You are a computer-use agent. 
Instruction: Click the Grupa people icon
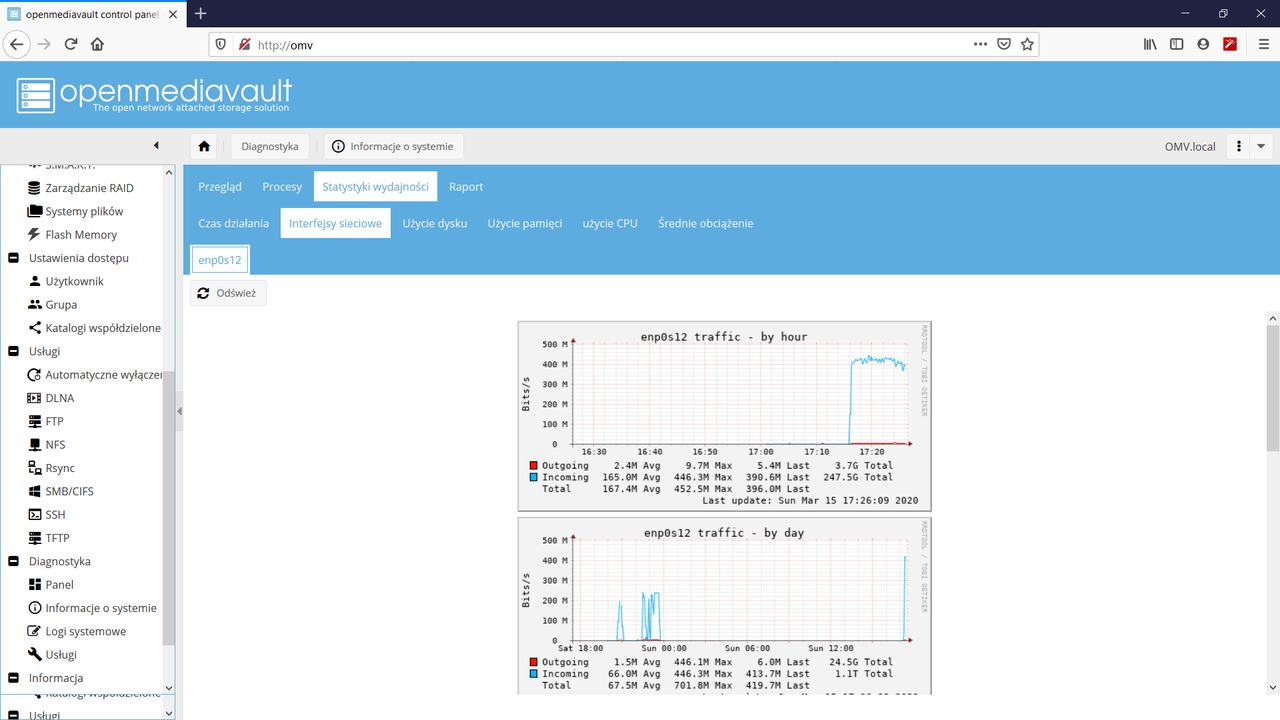(35, 304)
